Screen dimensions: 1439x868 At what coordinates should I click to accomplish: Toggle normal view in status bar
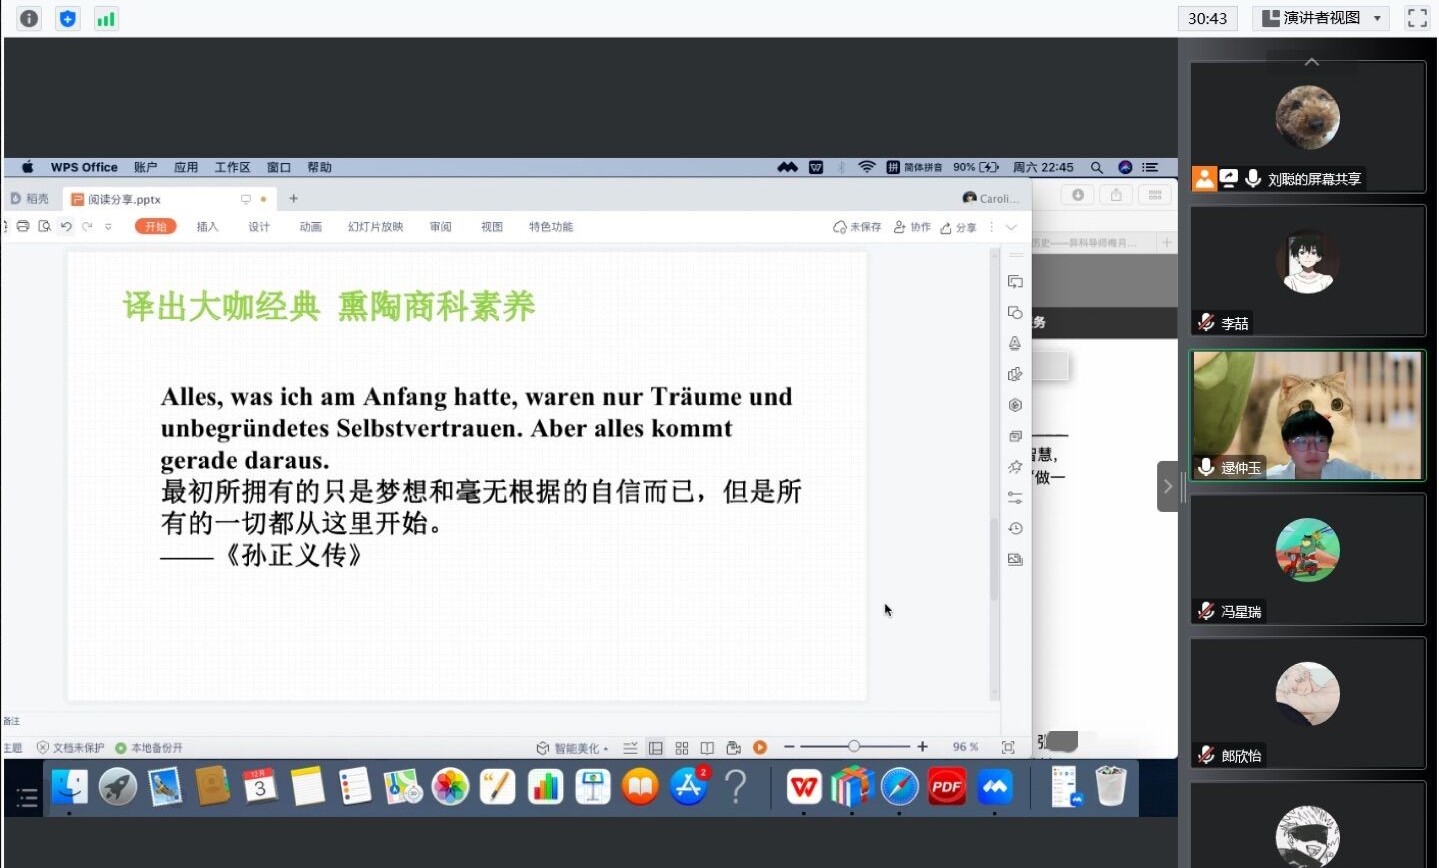[x=656, y=747]
